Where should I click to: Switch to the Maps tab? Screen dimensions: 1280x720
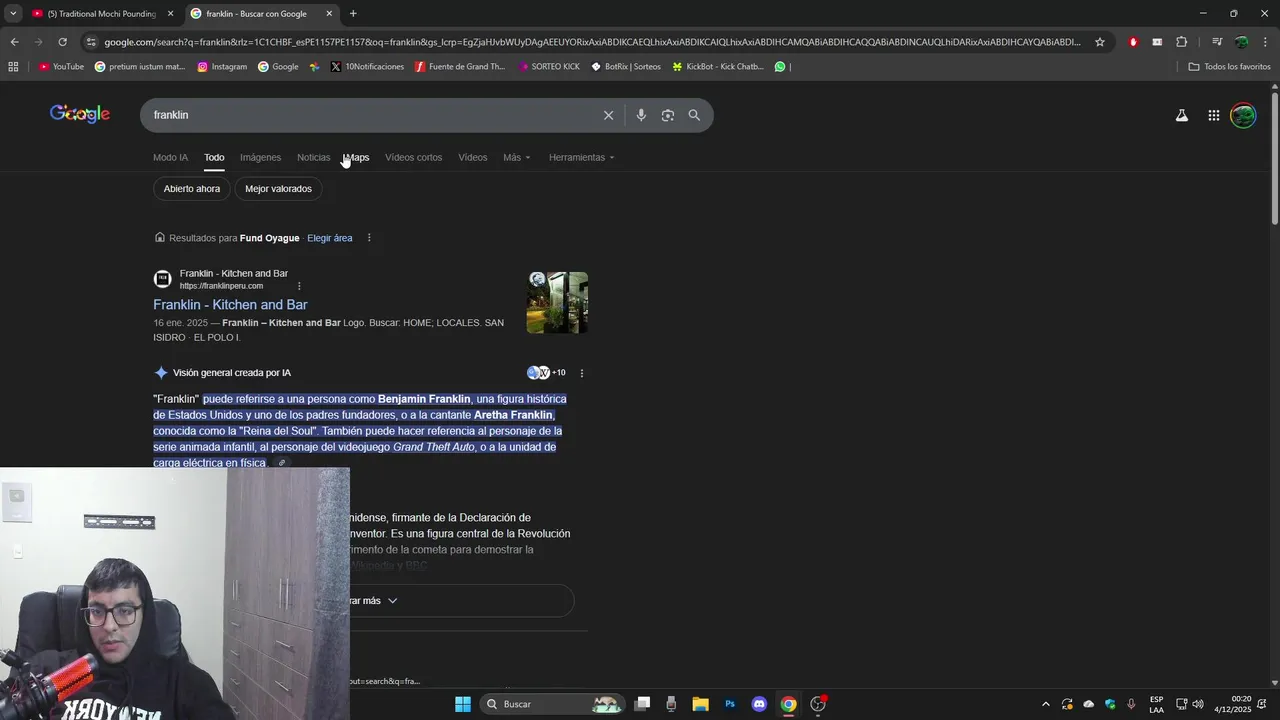(x=357, y=157)
